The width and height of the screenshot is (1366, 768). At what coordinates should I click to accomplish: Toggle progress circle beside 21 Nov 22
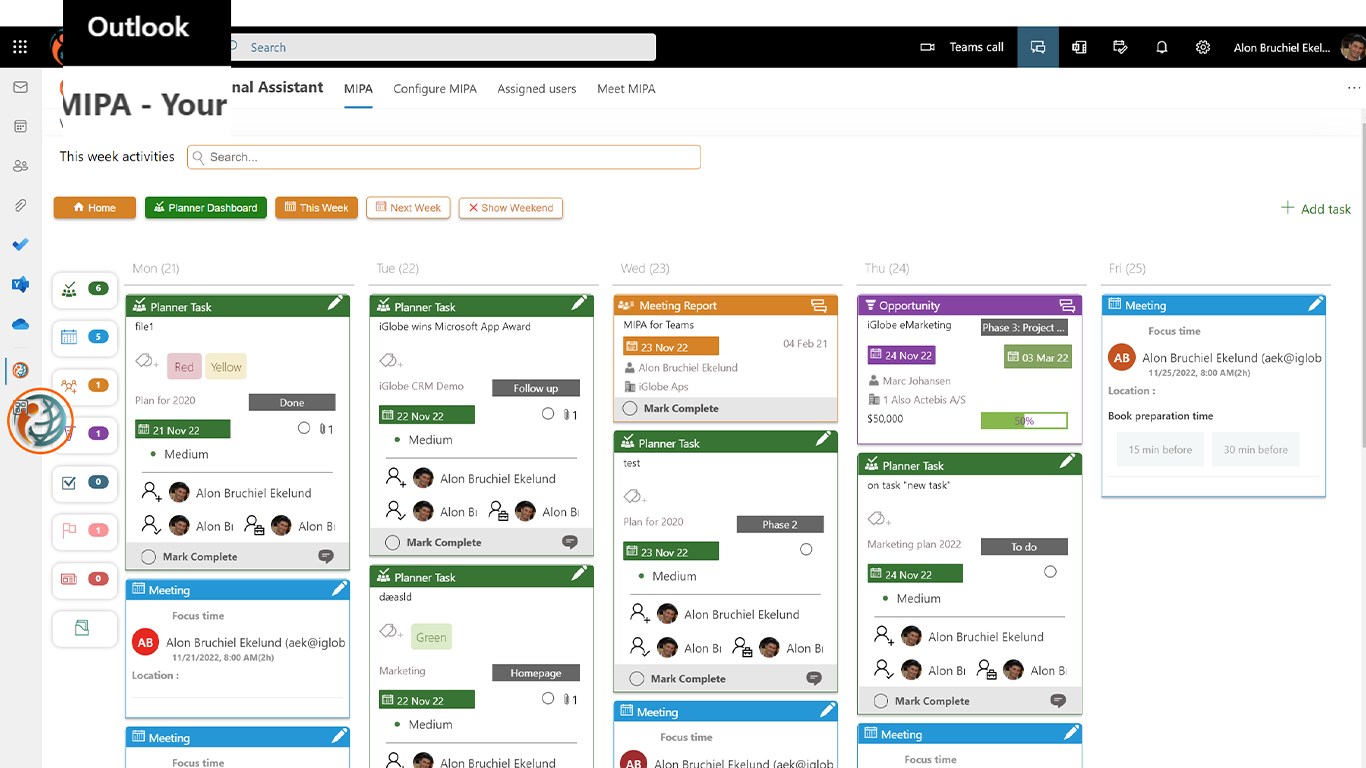304,428
